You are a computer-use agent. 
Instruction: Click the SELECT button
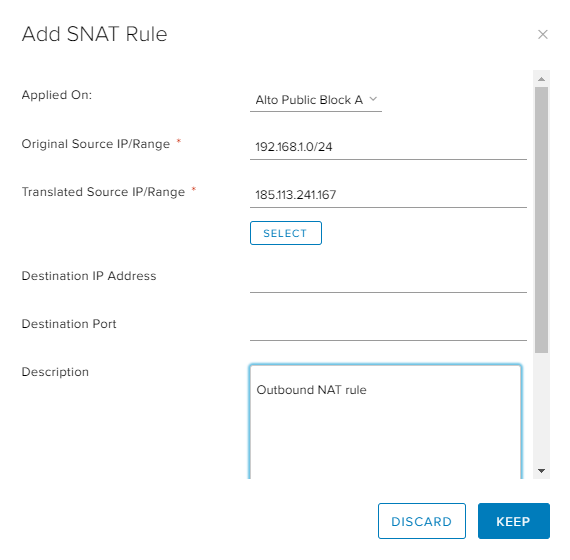pos(286,233)
